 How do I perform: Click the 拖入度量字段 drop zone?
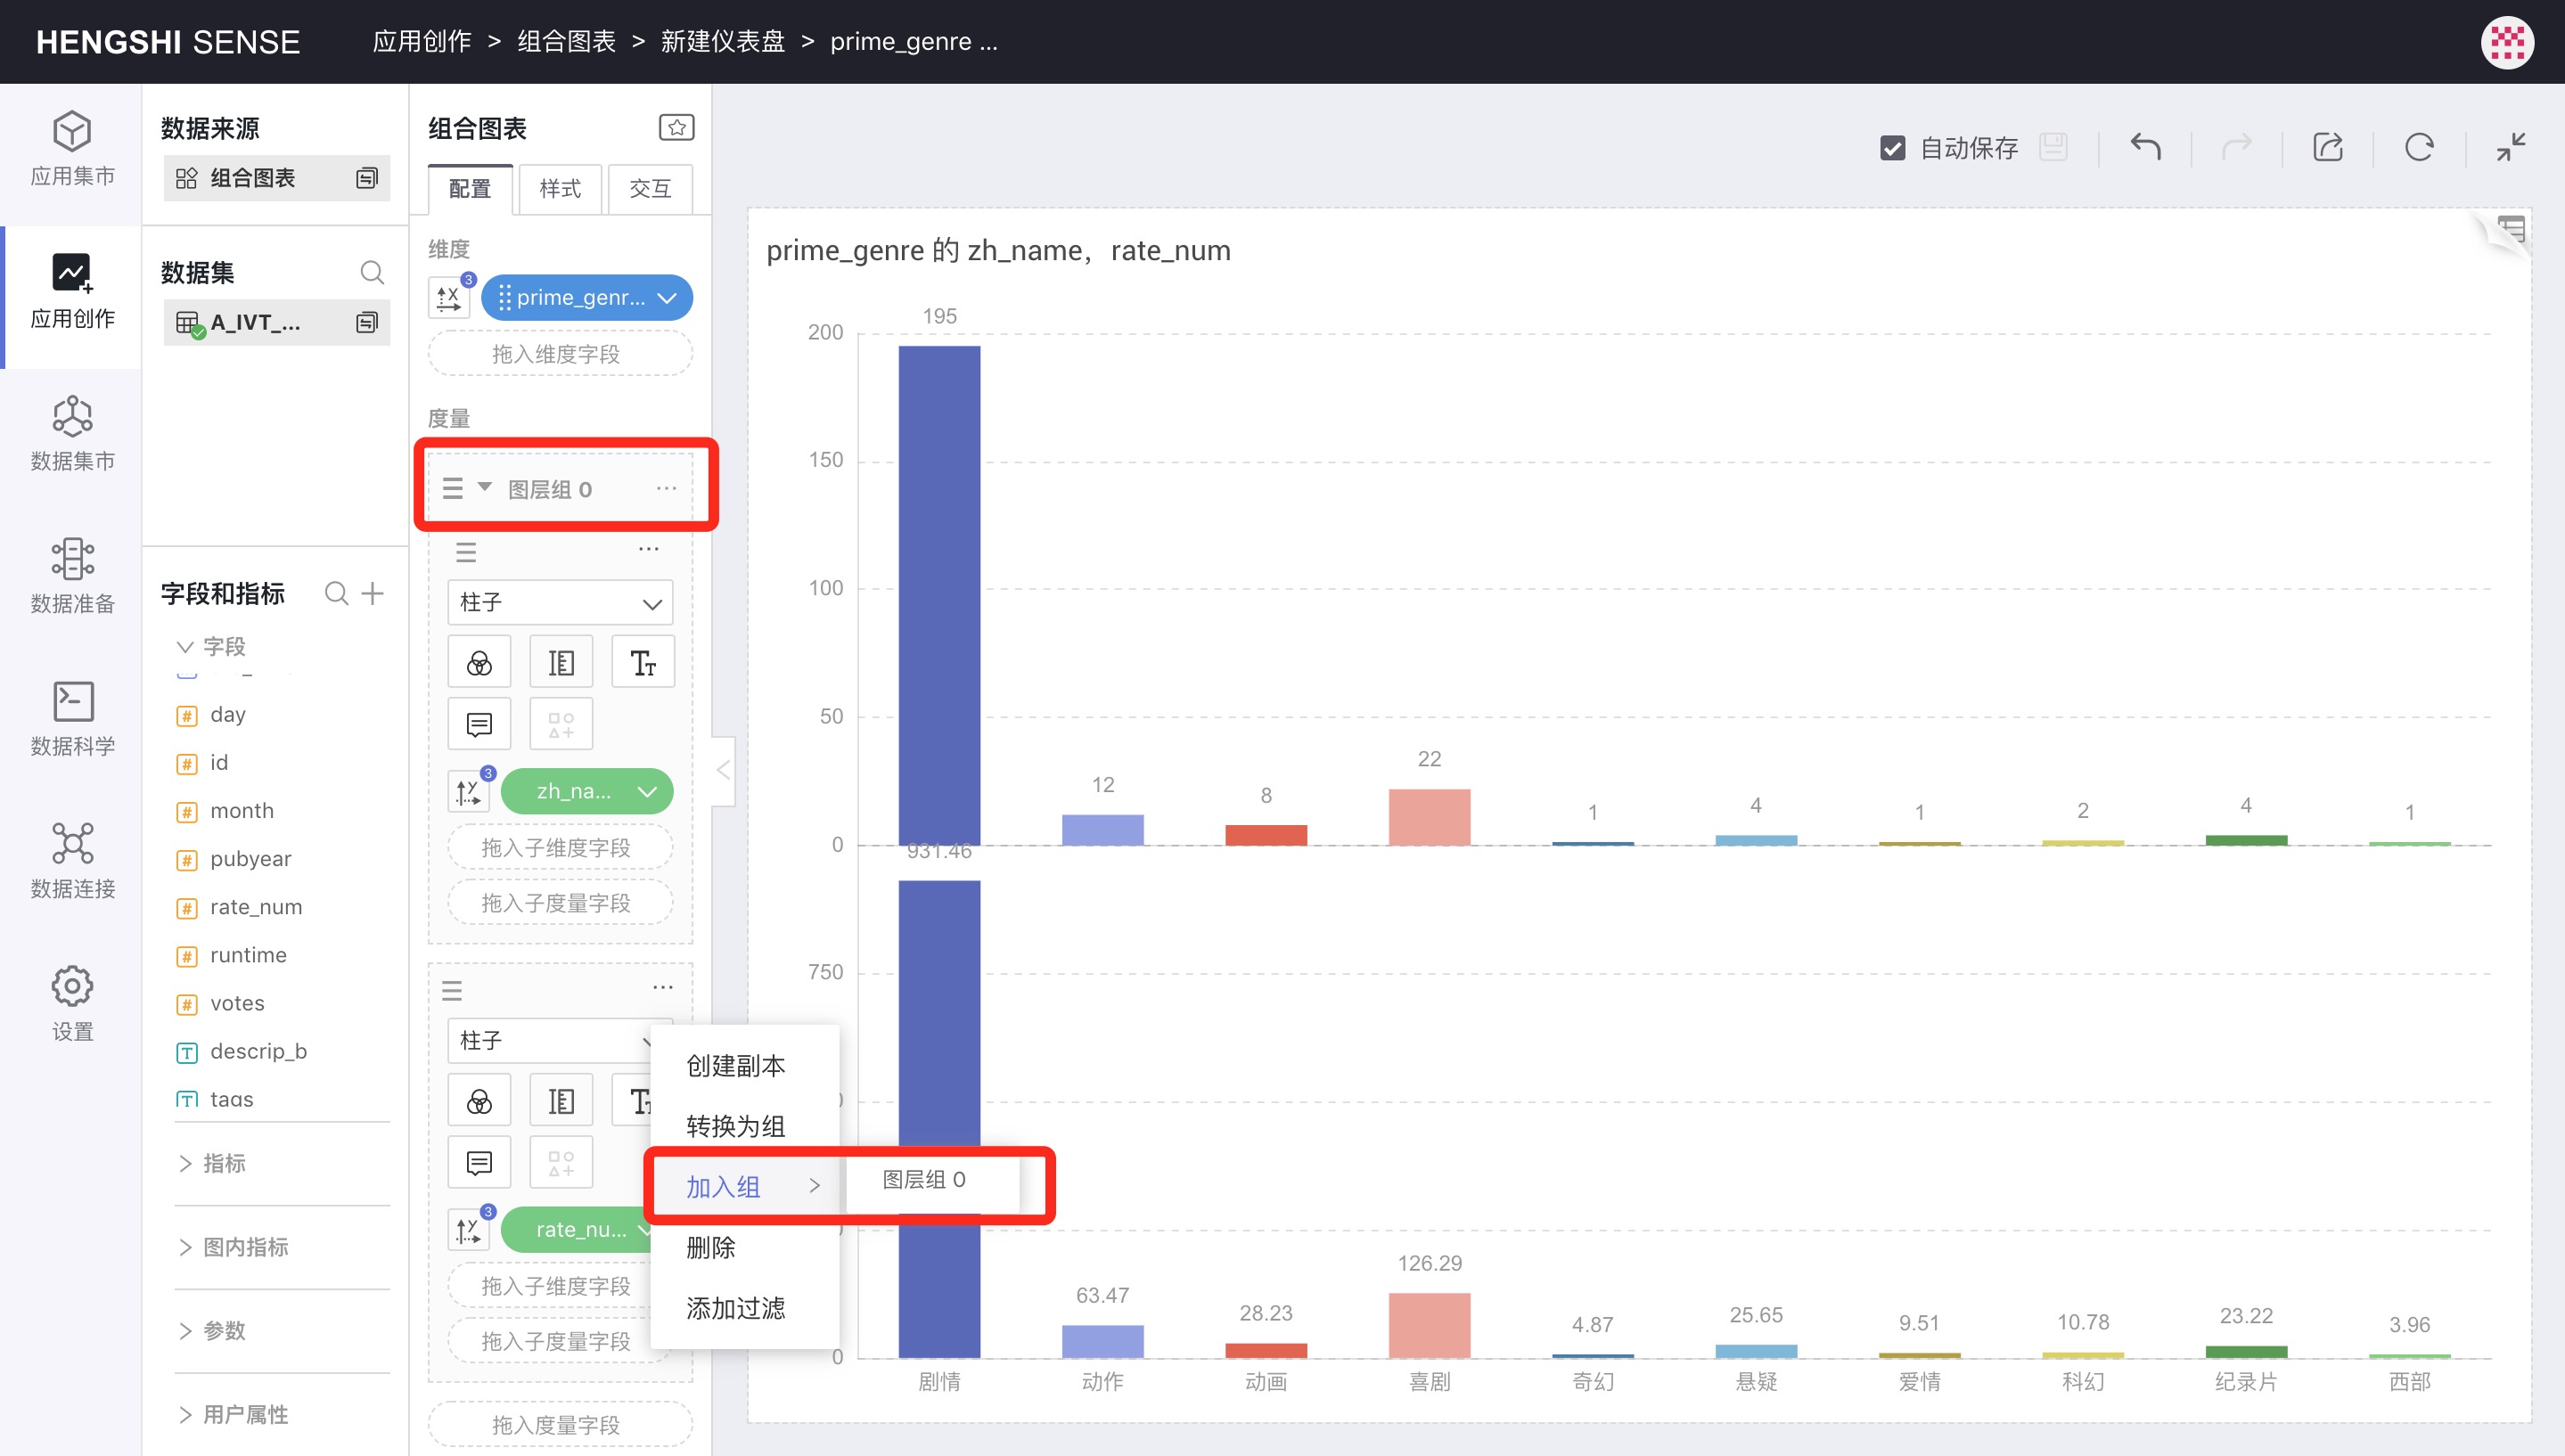[x=560, y=1424]
